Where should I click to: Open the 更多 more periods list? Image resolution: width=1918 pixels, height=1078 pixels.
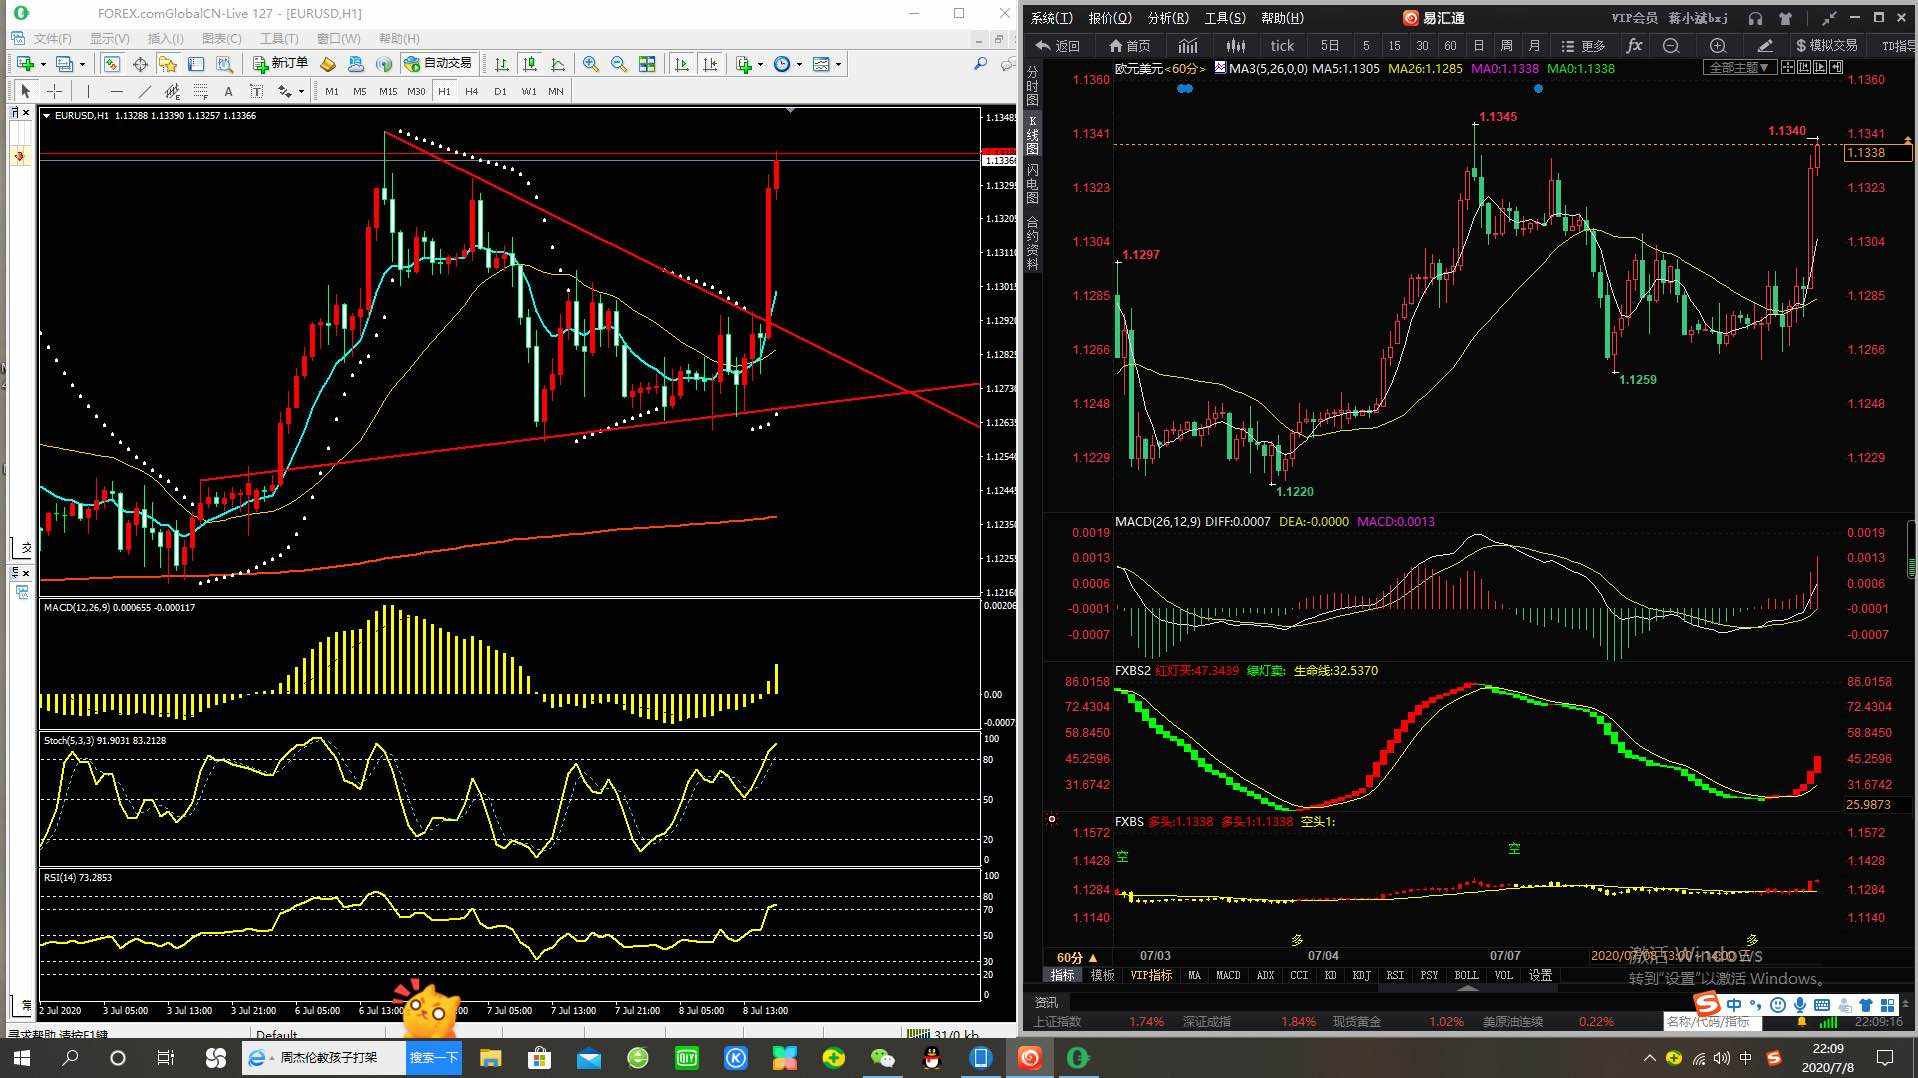[x=1583, y=46]
